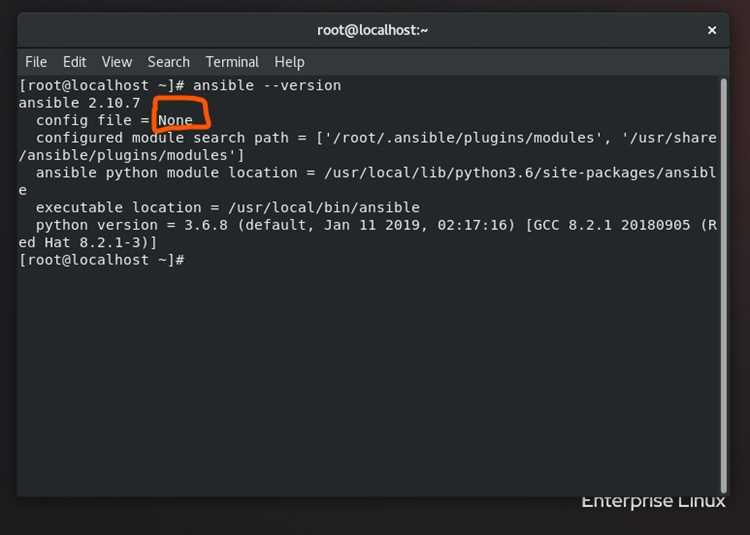Image resolution: width=750 pixels, height=535 pixels.
Task: Click the root@localhost:~ title bar
Action: [372, 30]
